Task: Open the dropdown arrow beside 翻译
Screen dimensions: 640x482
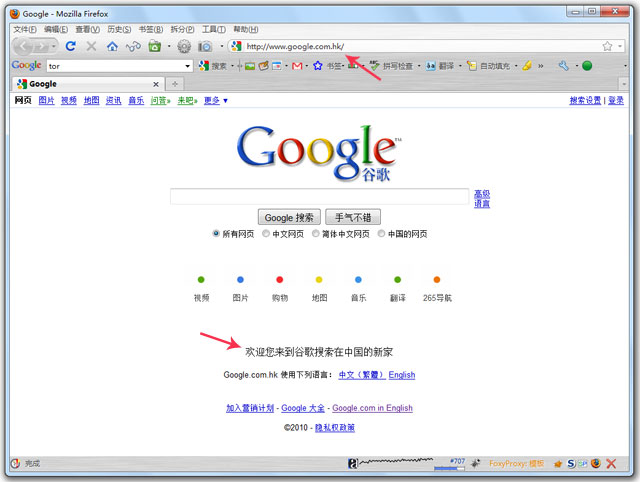Action: click(460, 66)
